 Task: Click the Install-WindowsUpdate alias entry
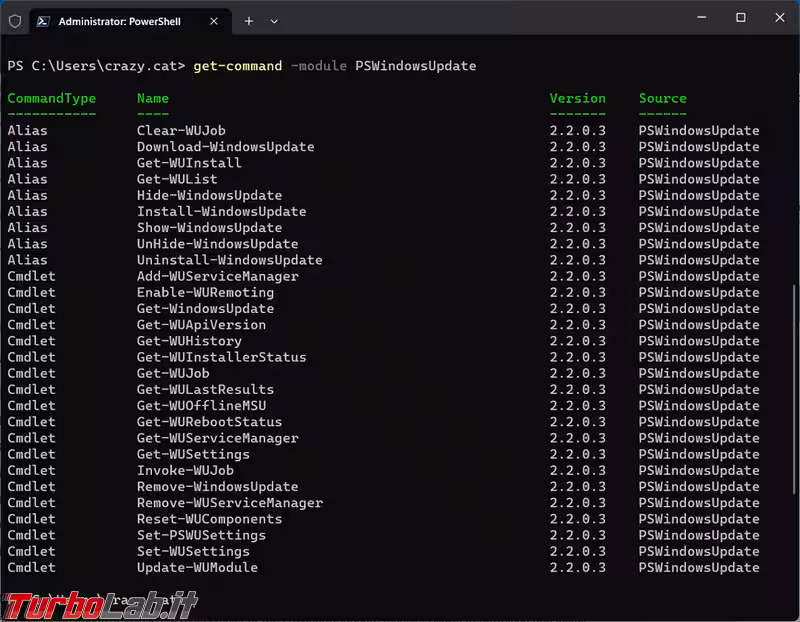coord(221,211)
